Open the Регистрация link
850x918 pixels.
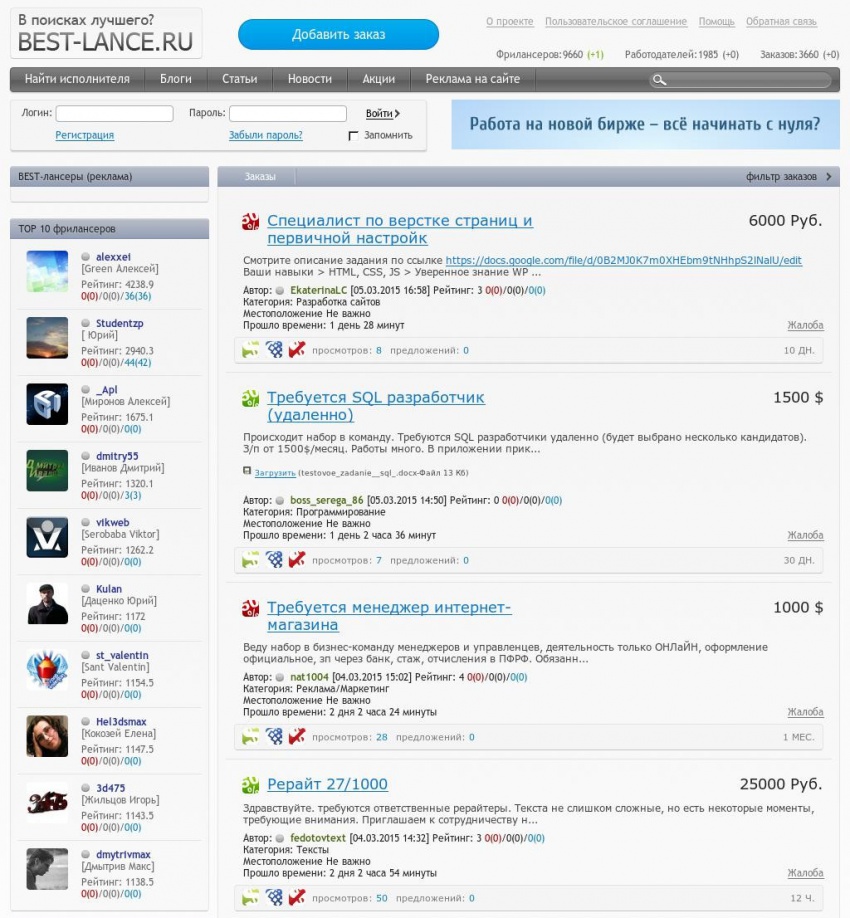coord(84,135)
